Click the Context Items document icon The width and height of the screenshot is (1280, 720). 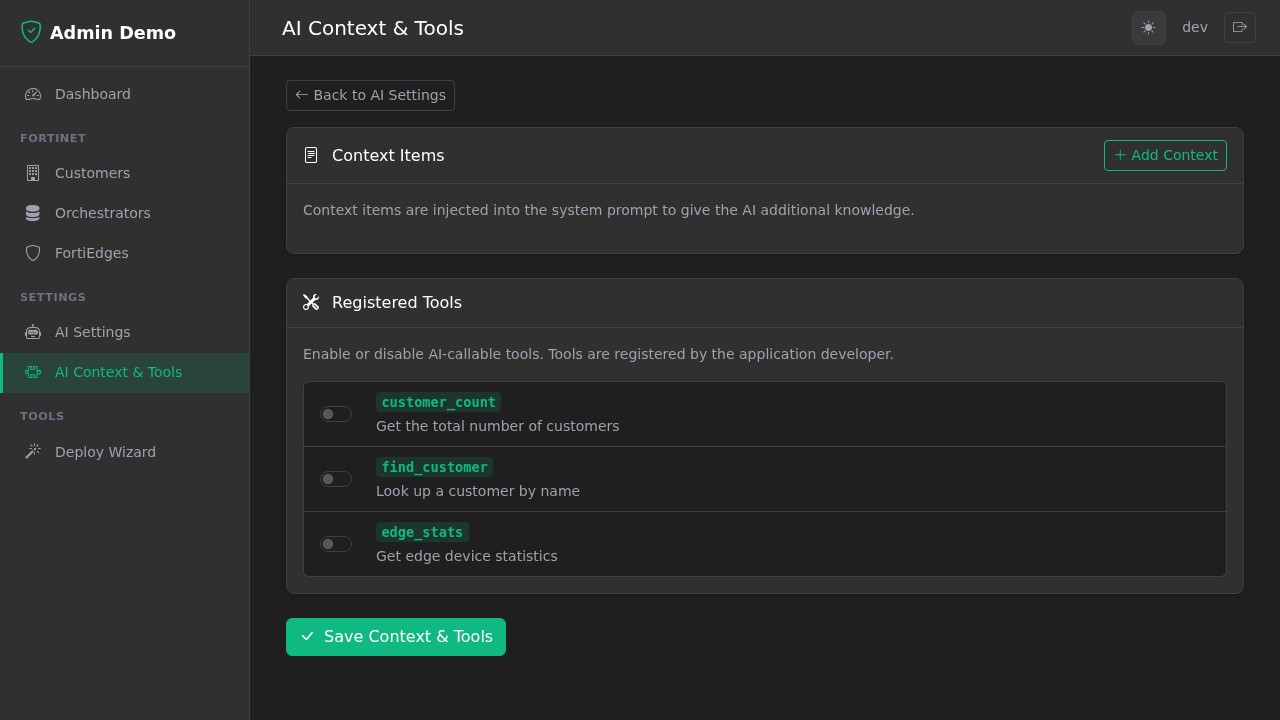(311, 155)
